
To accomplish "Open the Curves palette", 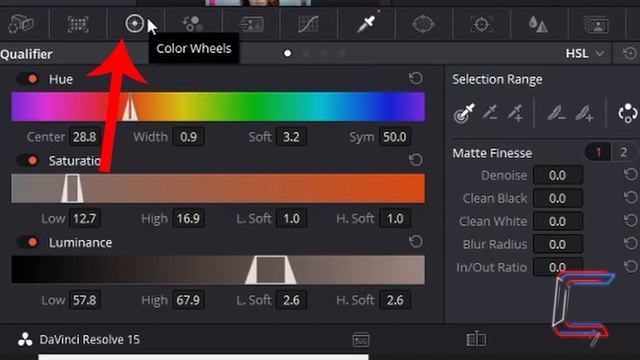I will (x=308, y=24).
